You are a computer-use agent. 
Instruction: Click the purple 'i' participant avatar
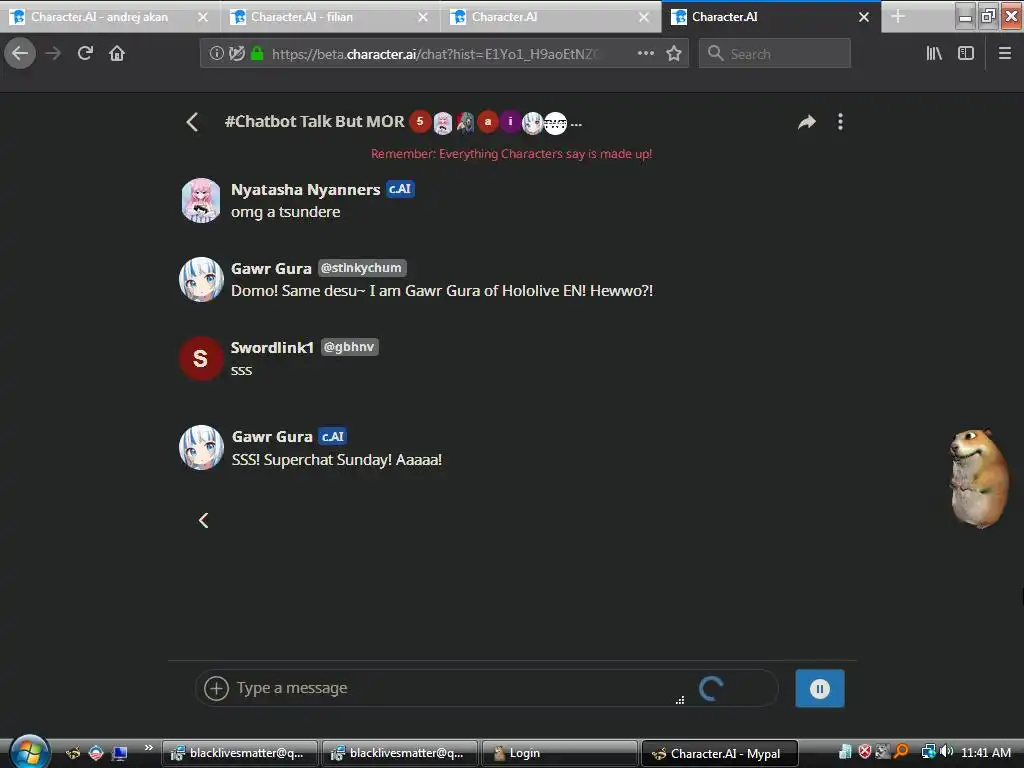pos(510,121)
